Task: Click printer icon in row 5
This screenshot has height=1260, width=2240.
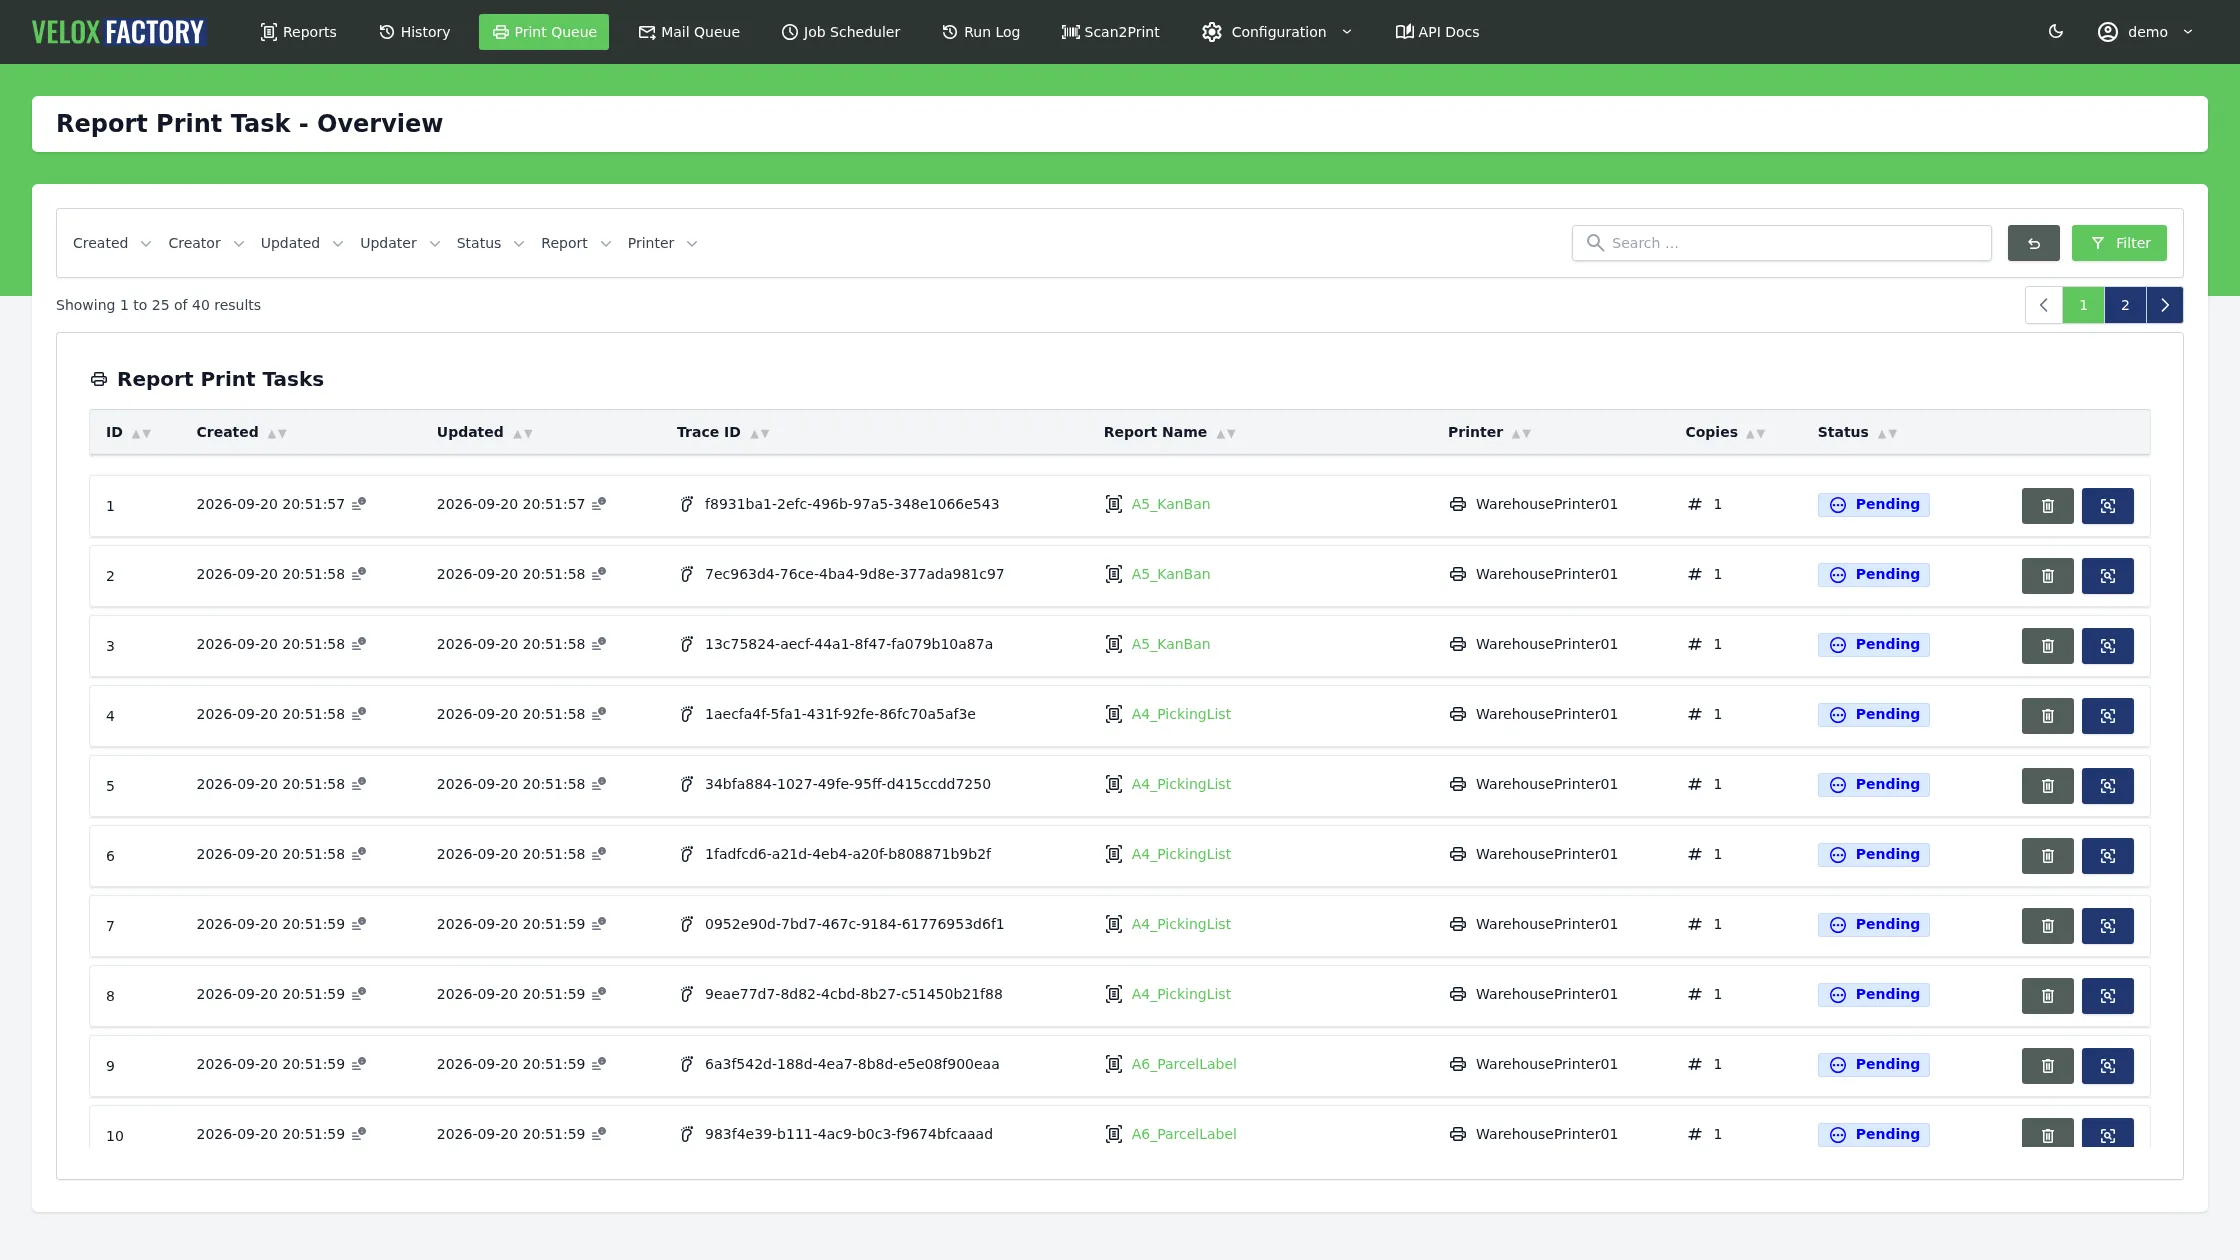Action: (x=1458, y=784)
